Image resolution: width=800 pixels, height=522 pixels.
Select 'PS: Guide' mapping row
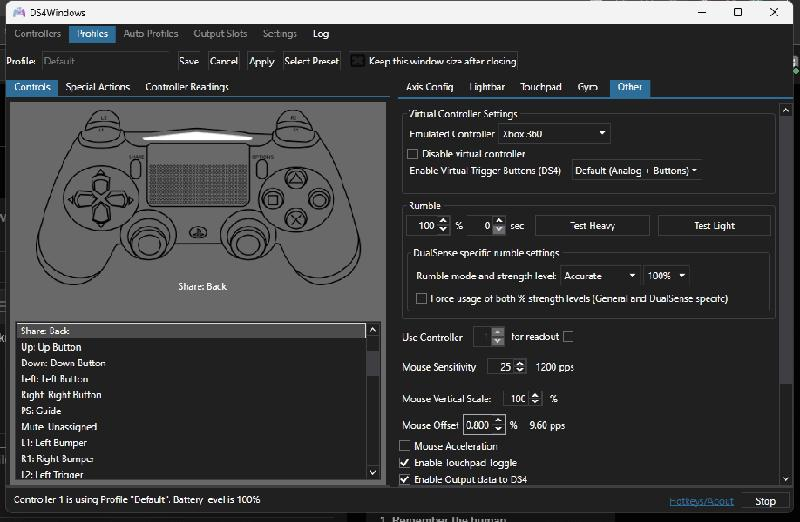(x=191, y=410)
